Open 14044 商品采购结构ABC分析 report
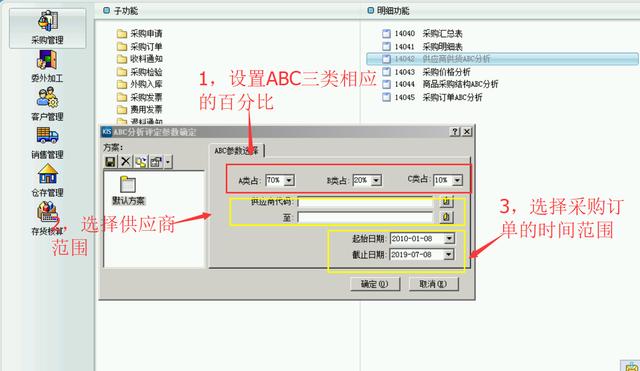Viewport: 640px width, 371px height. point(440,84)
